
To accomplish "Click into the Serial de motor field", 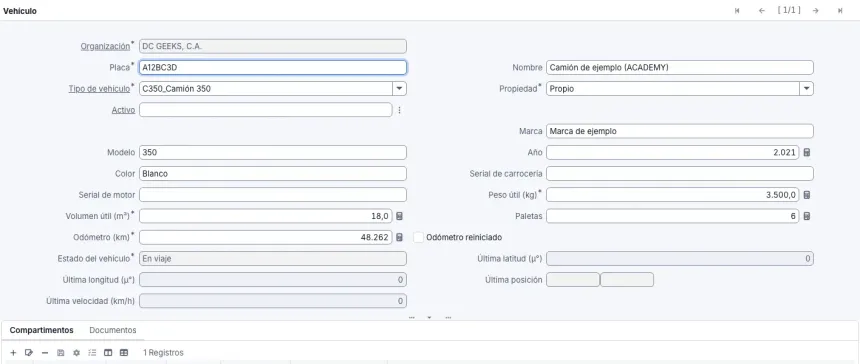I will (x=273, y=195).
